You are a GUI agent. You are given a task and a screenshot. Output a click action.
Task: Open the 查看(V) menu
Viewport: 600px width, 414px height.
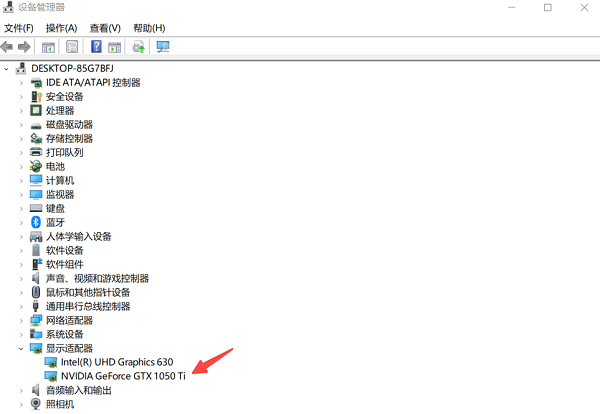(x=105, y=28)
